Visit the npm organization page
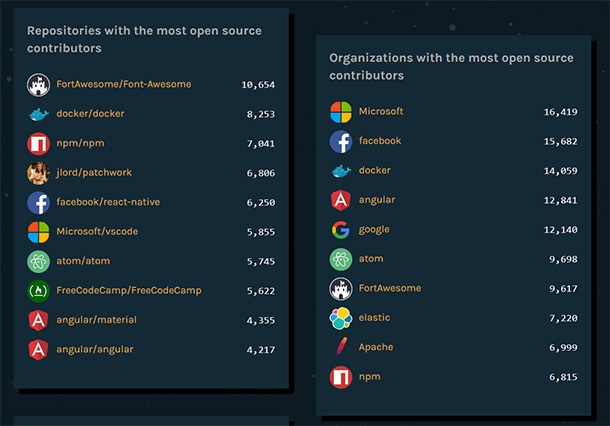Viewport: 610px width, 426px height. pos(370,377)
